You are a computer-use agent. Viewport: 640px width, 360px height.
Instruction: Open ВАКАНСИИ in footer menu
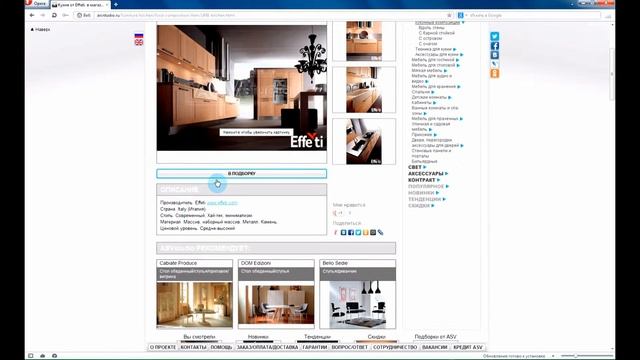click(x=435, y=347)
